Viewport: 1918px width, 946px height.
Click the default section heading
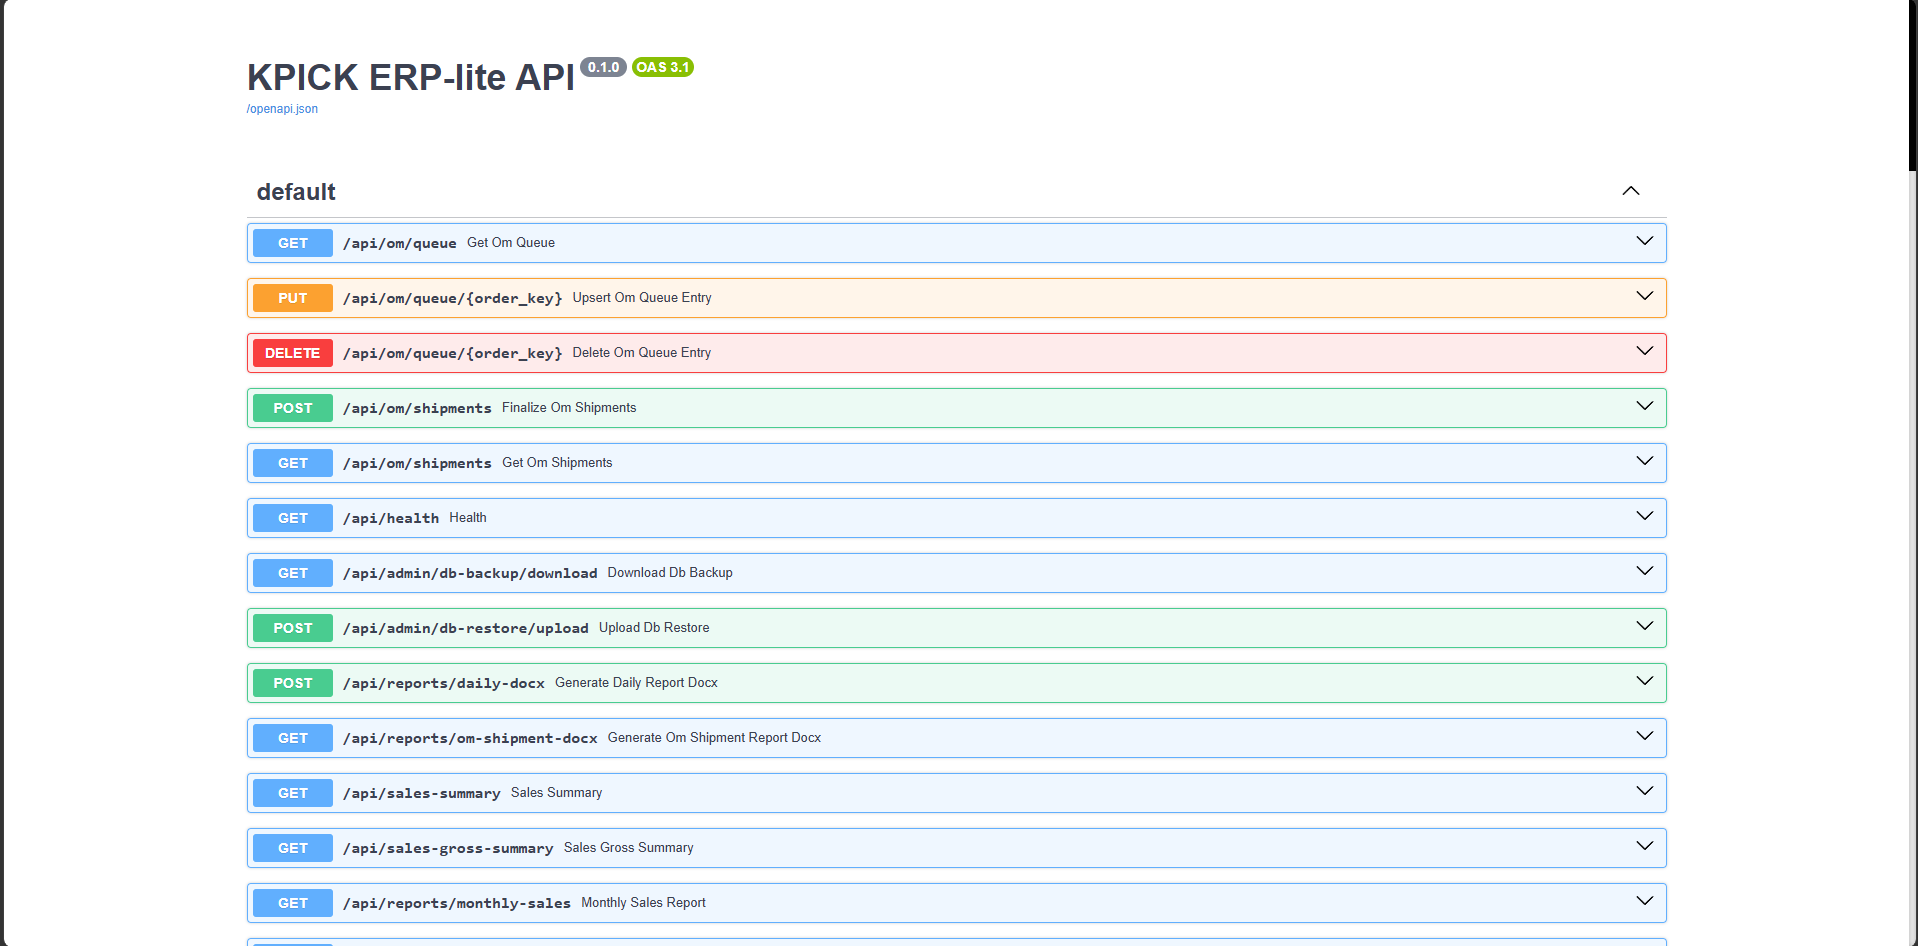pyautogui.click(x=296, y=192)
